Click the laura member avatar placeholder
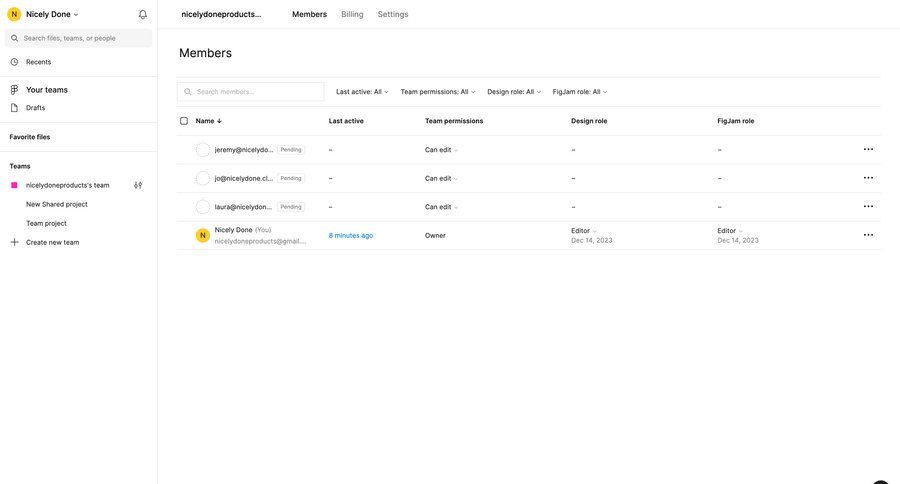This screenshot has height=484, width=900. pyautogui.click(x=203, y=207)
